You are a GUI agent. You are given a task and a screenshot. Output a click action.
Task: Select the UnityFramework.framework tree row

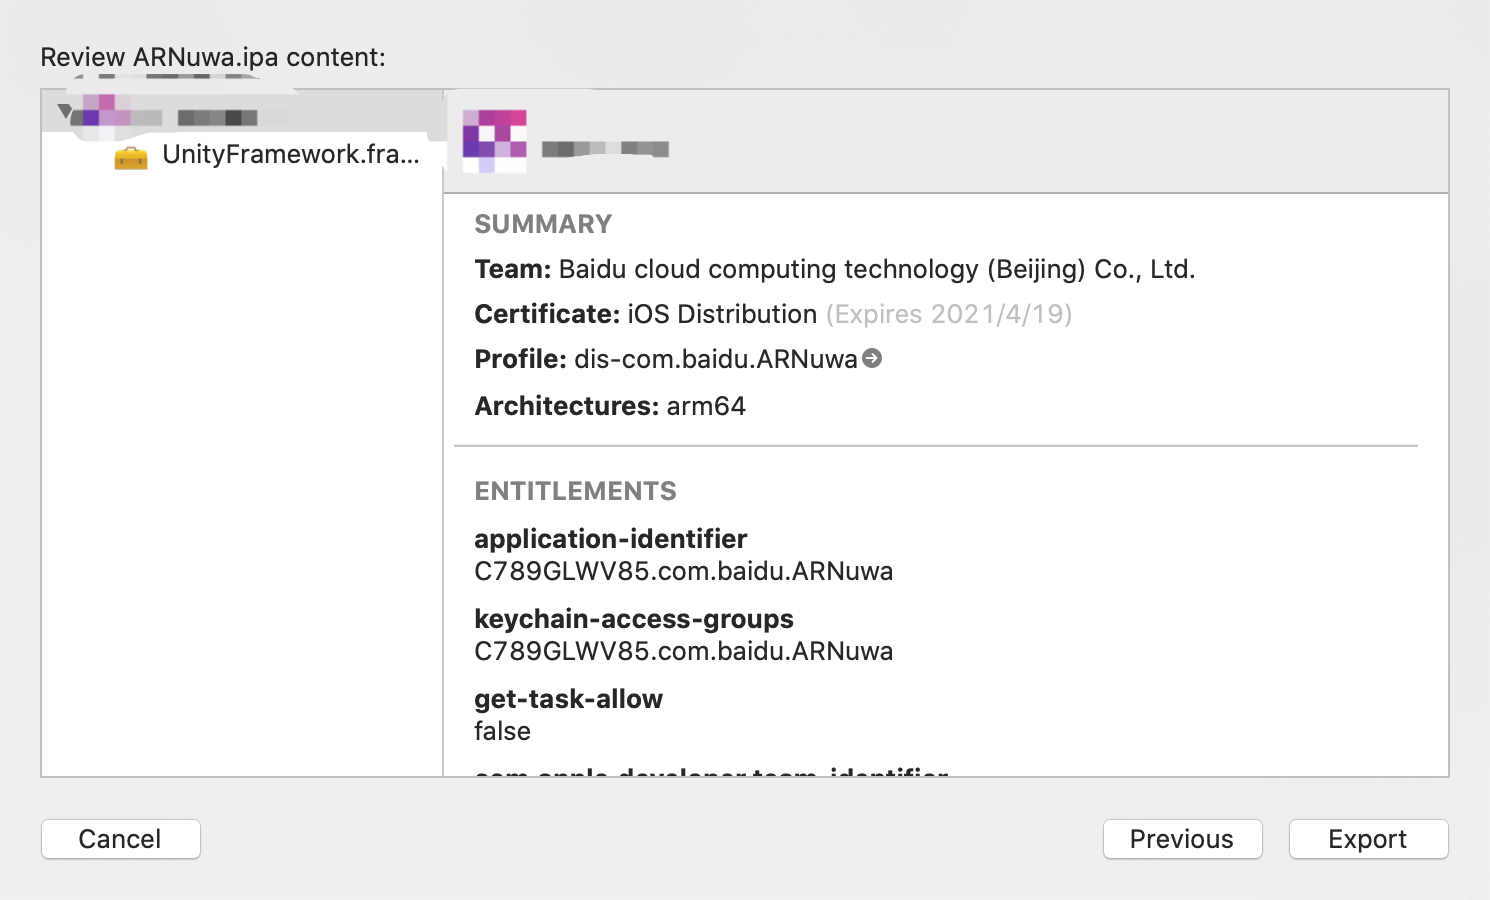tap(242, 155)
